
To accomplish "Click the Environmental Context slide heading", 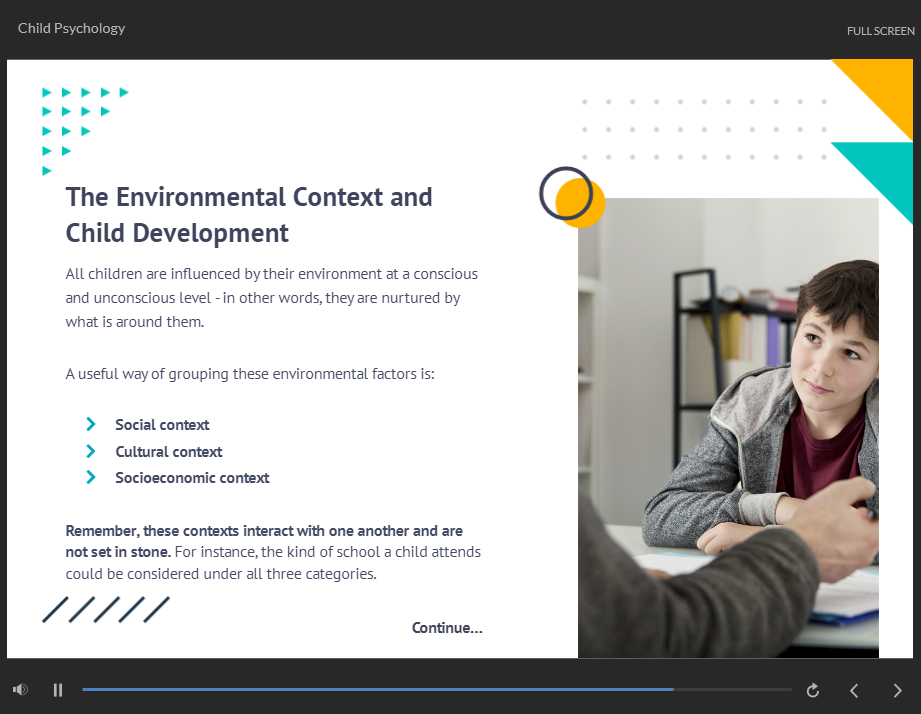I will (x=249, y=214).
